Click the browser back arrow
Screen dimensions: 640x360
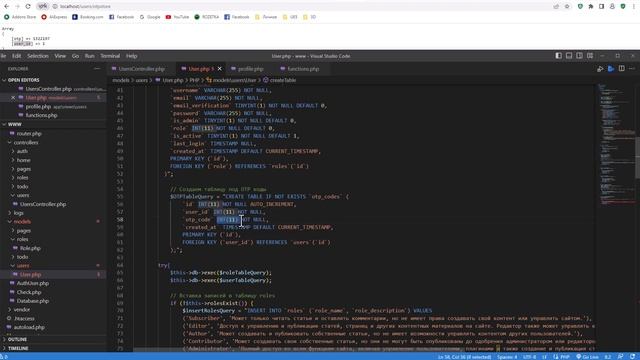(7, 6)
